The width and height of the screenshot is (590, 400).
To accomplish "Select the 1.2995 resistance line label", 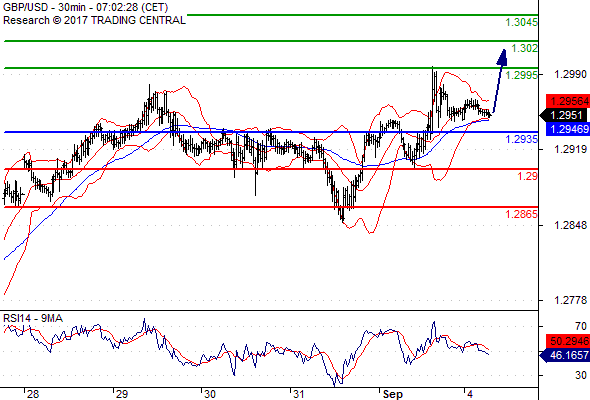I will (522, 75).
